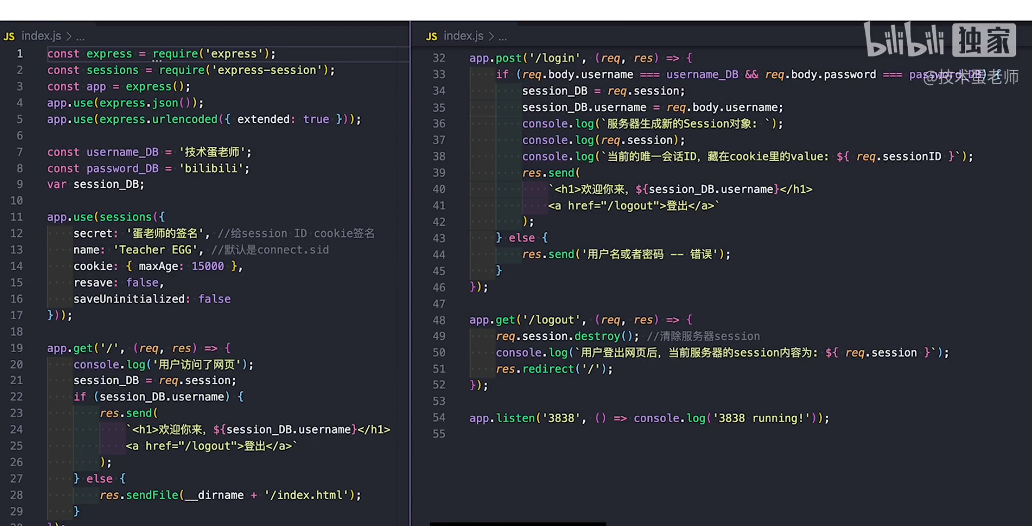The width and height of the screenshot is (1032, 526).
Task: Click 'if (session_DB.username)' on line 22
Action: point(152,397)
